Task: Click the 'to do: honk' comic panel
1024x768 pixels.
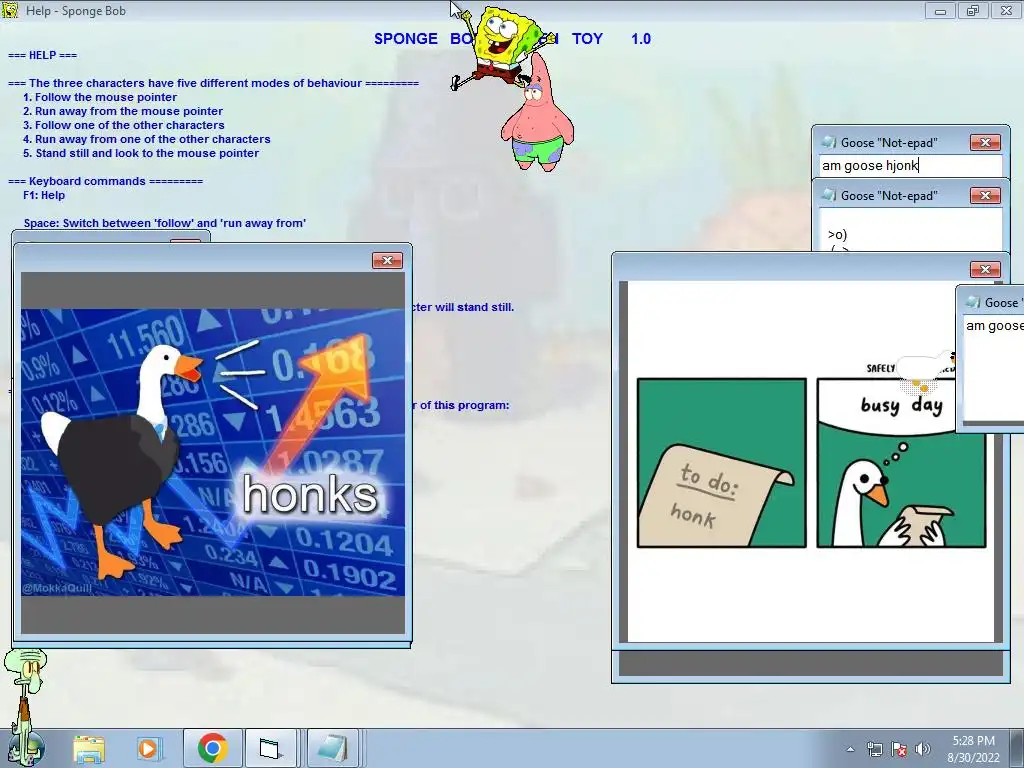Action: [x=722, y=462]
